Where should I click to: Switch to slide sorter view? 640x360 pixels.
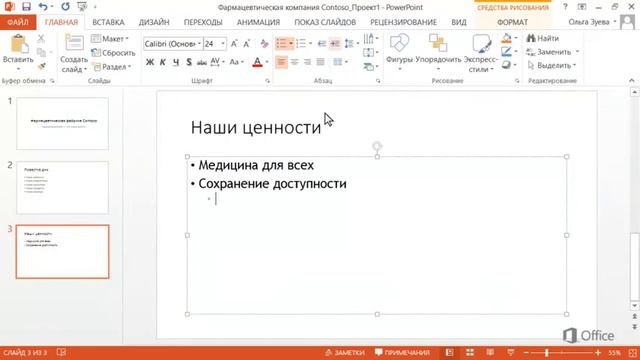pos(470,353)
